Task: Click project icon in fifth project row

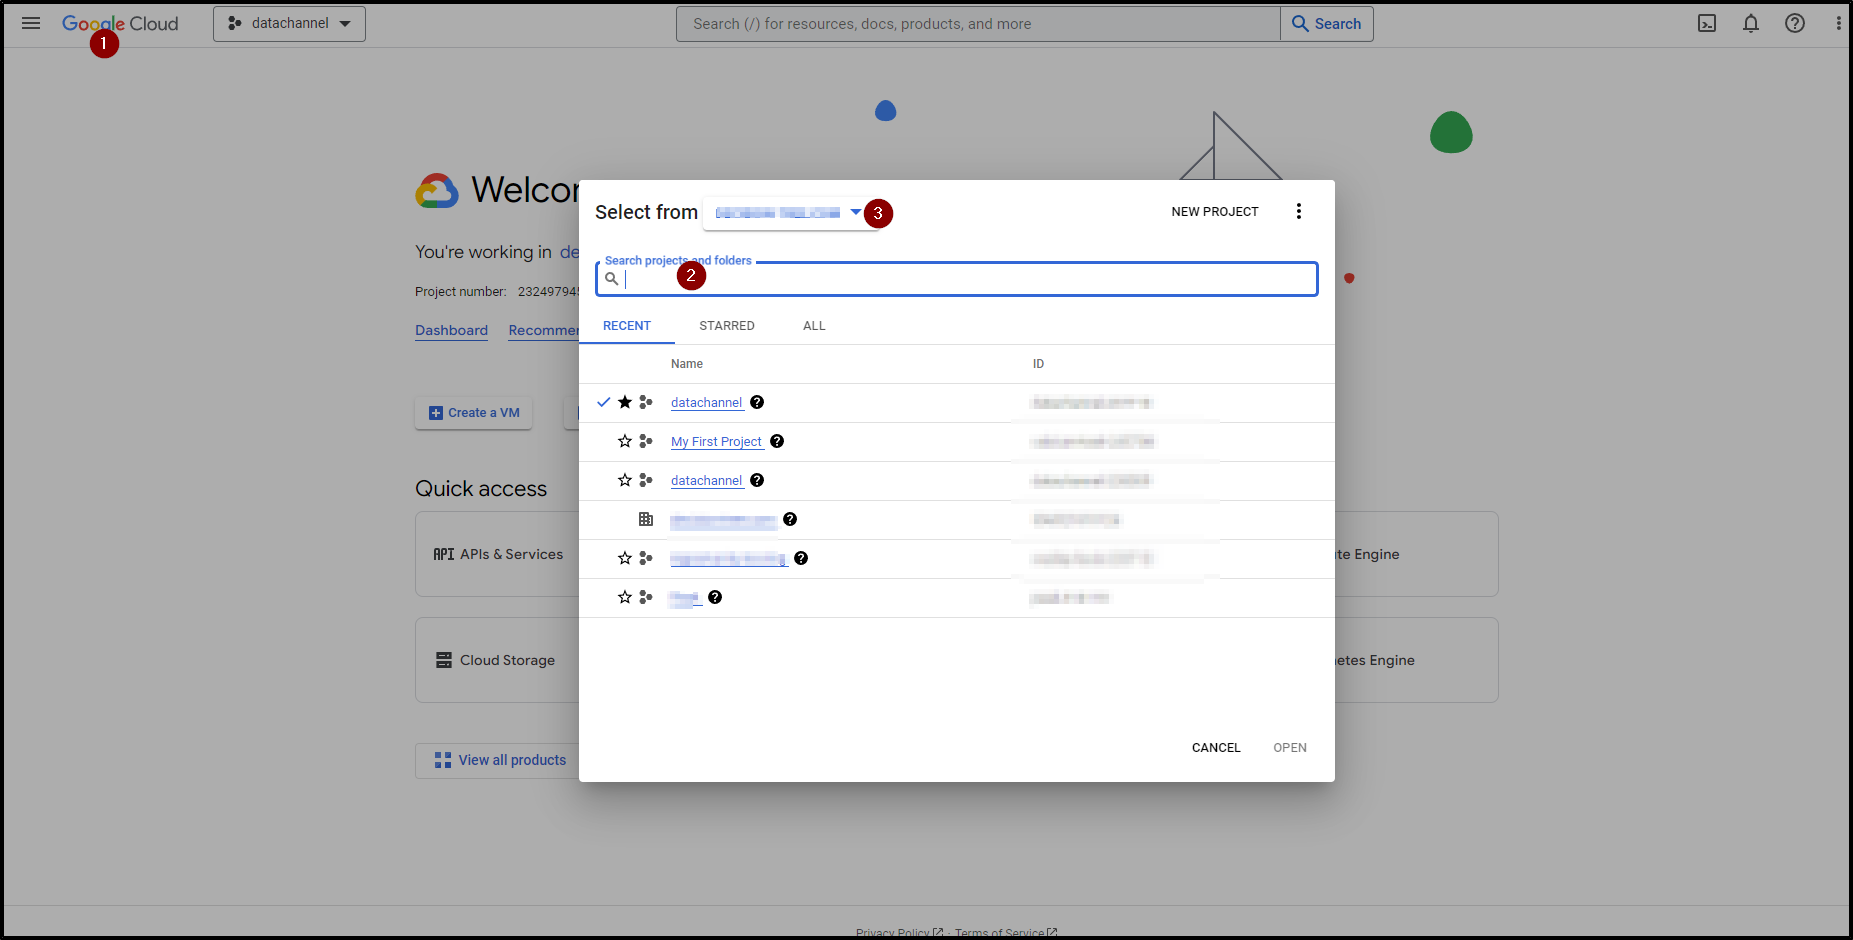Action: point(646,558)
